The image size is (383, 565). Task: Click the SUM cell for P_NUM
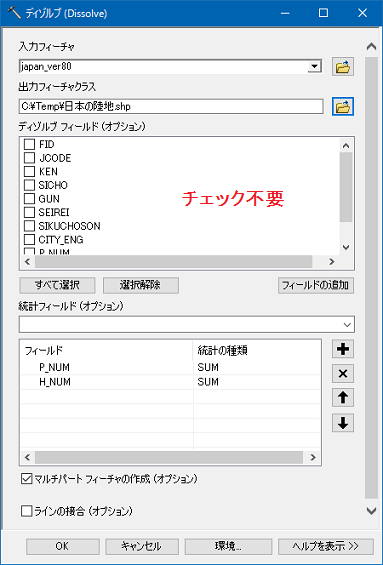click(x=256, y=367)
